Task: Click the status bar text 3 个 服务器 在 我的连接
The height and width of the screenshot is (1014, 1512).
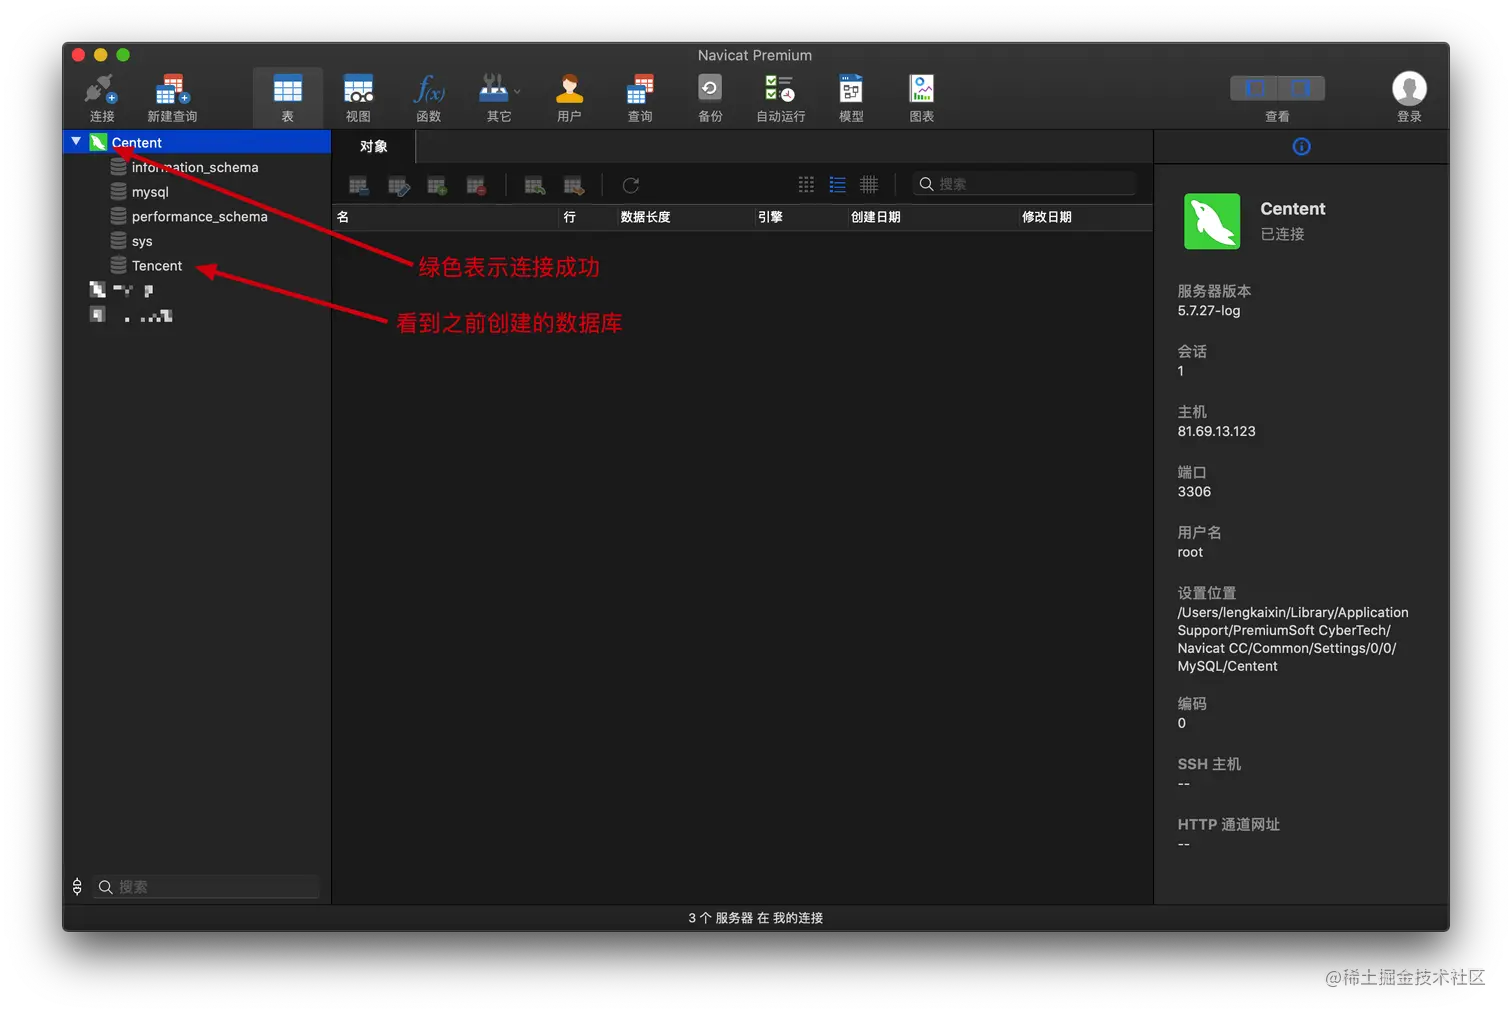Action: (755, 918)
